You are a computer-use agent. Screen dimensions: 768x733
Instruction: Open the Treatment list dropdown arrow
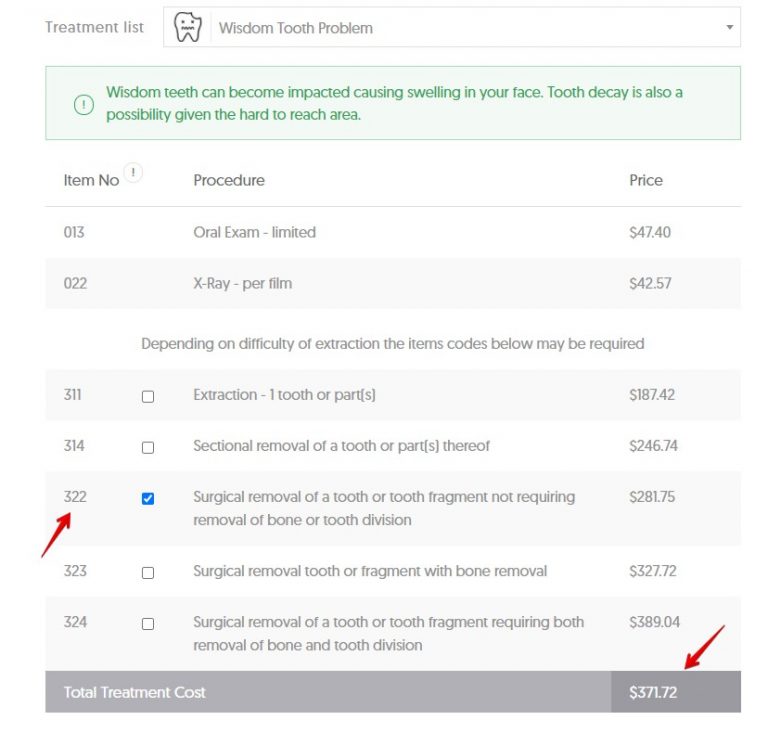click(729, 28)
